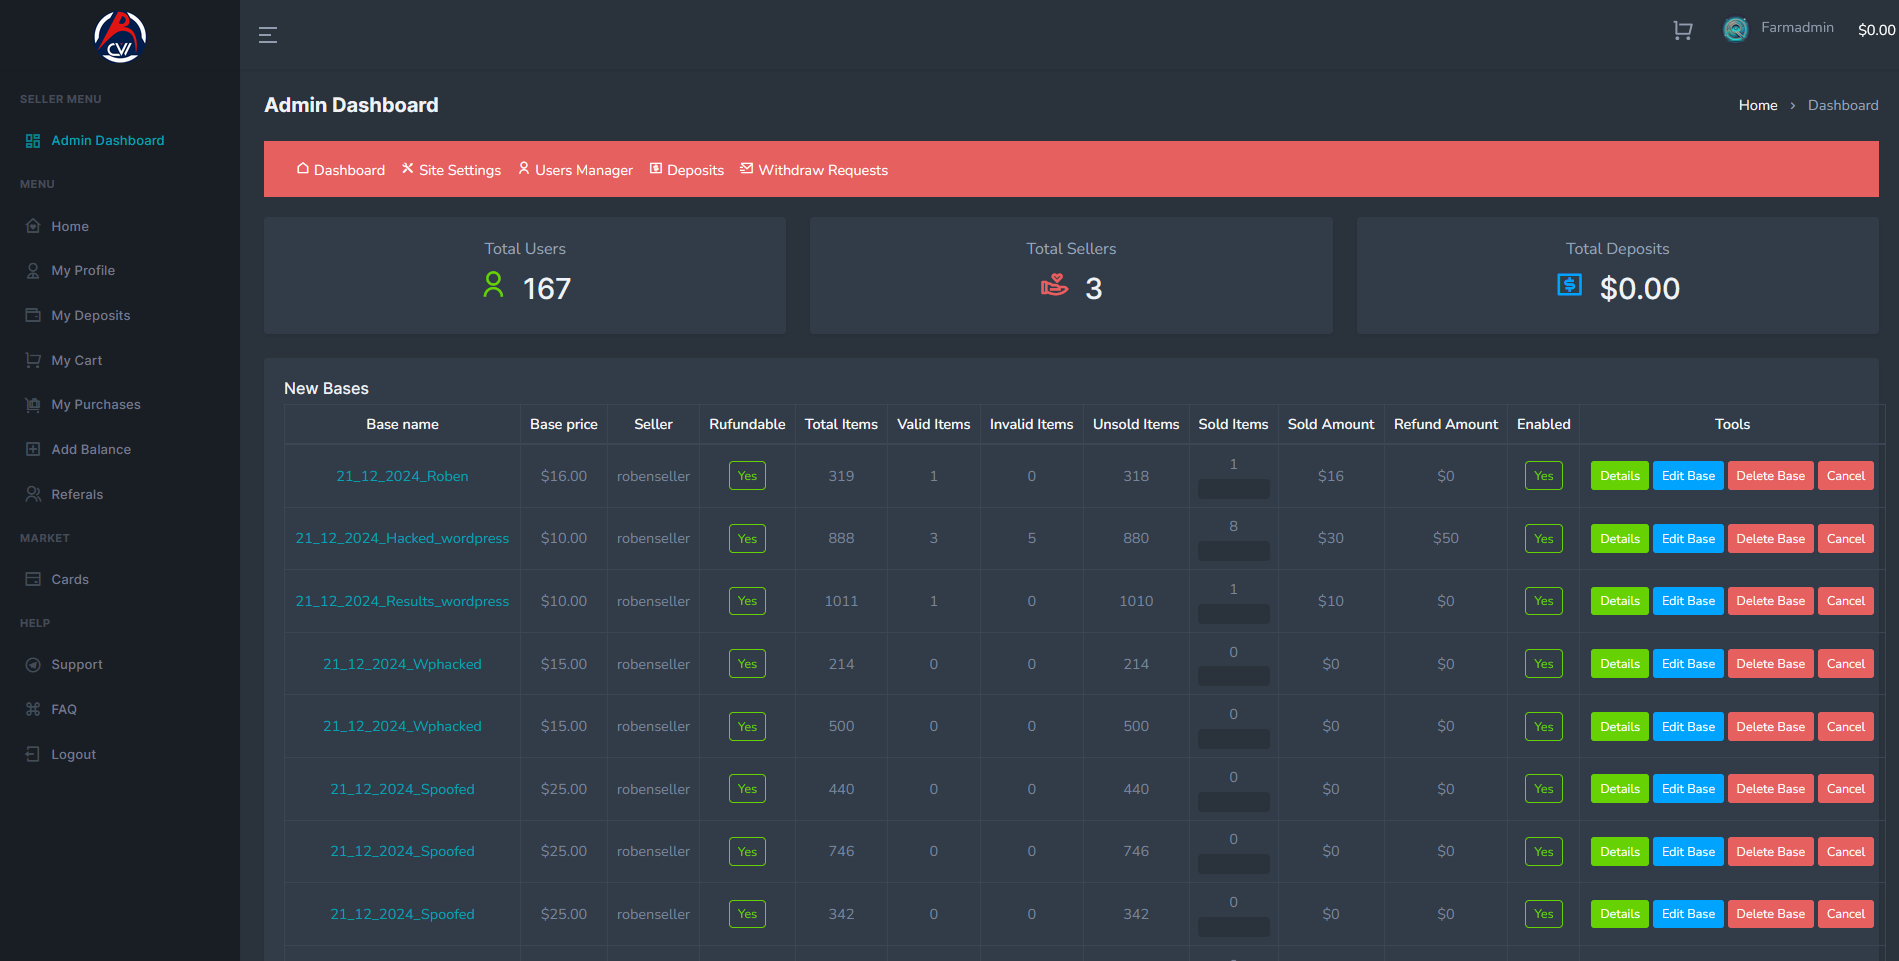Viewport: 1899px width, 961px height.
Task: Click the Home breadcrumb link
Action: pos(1757,105)
